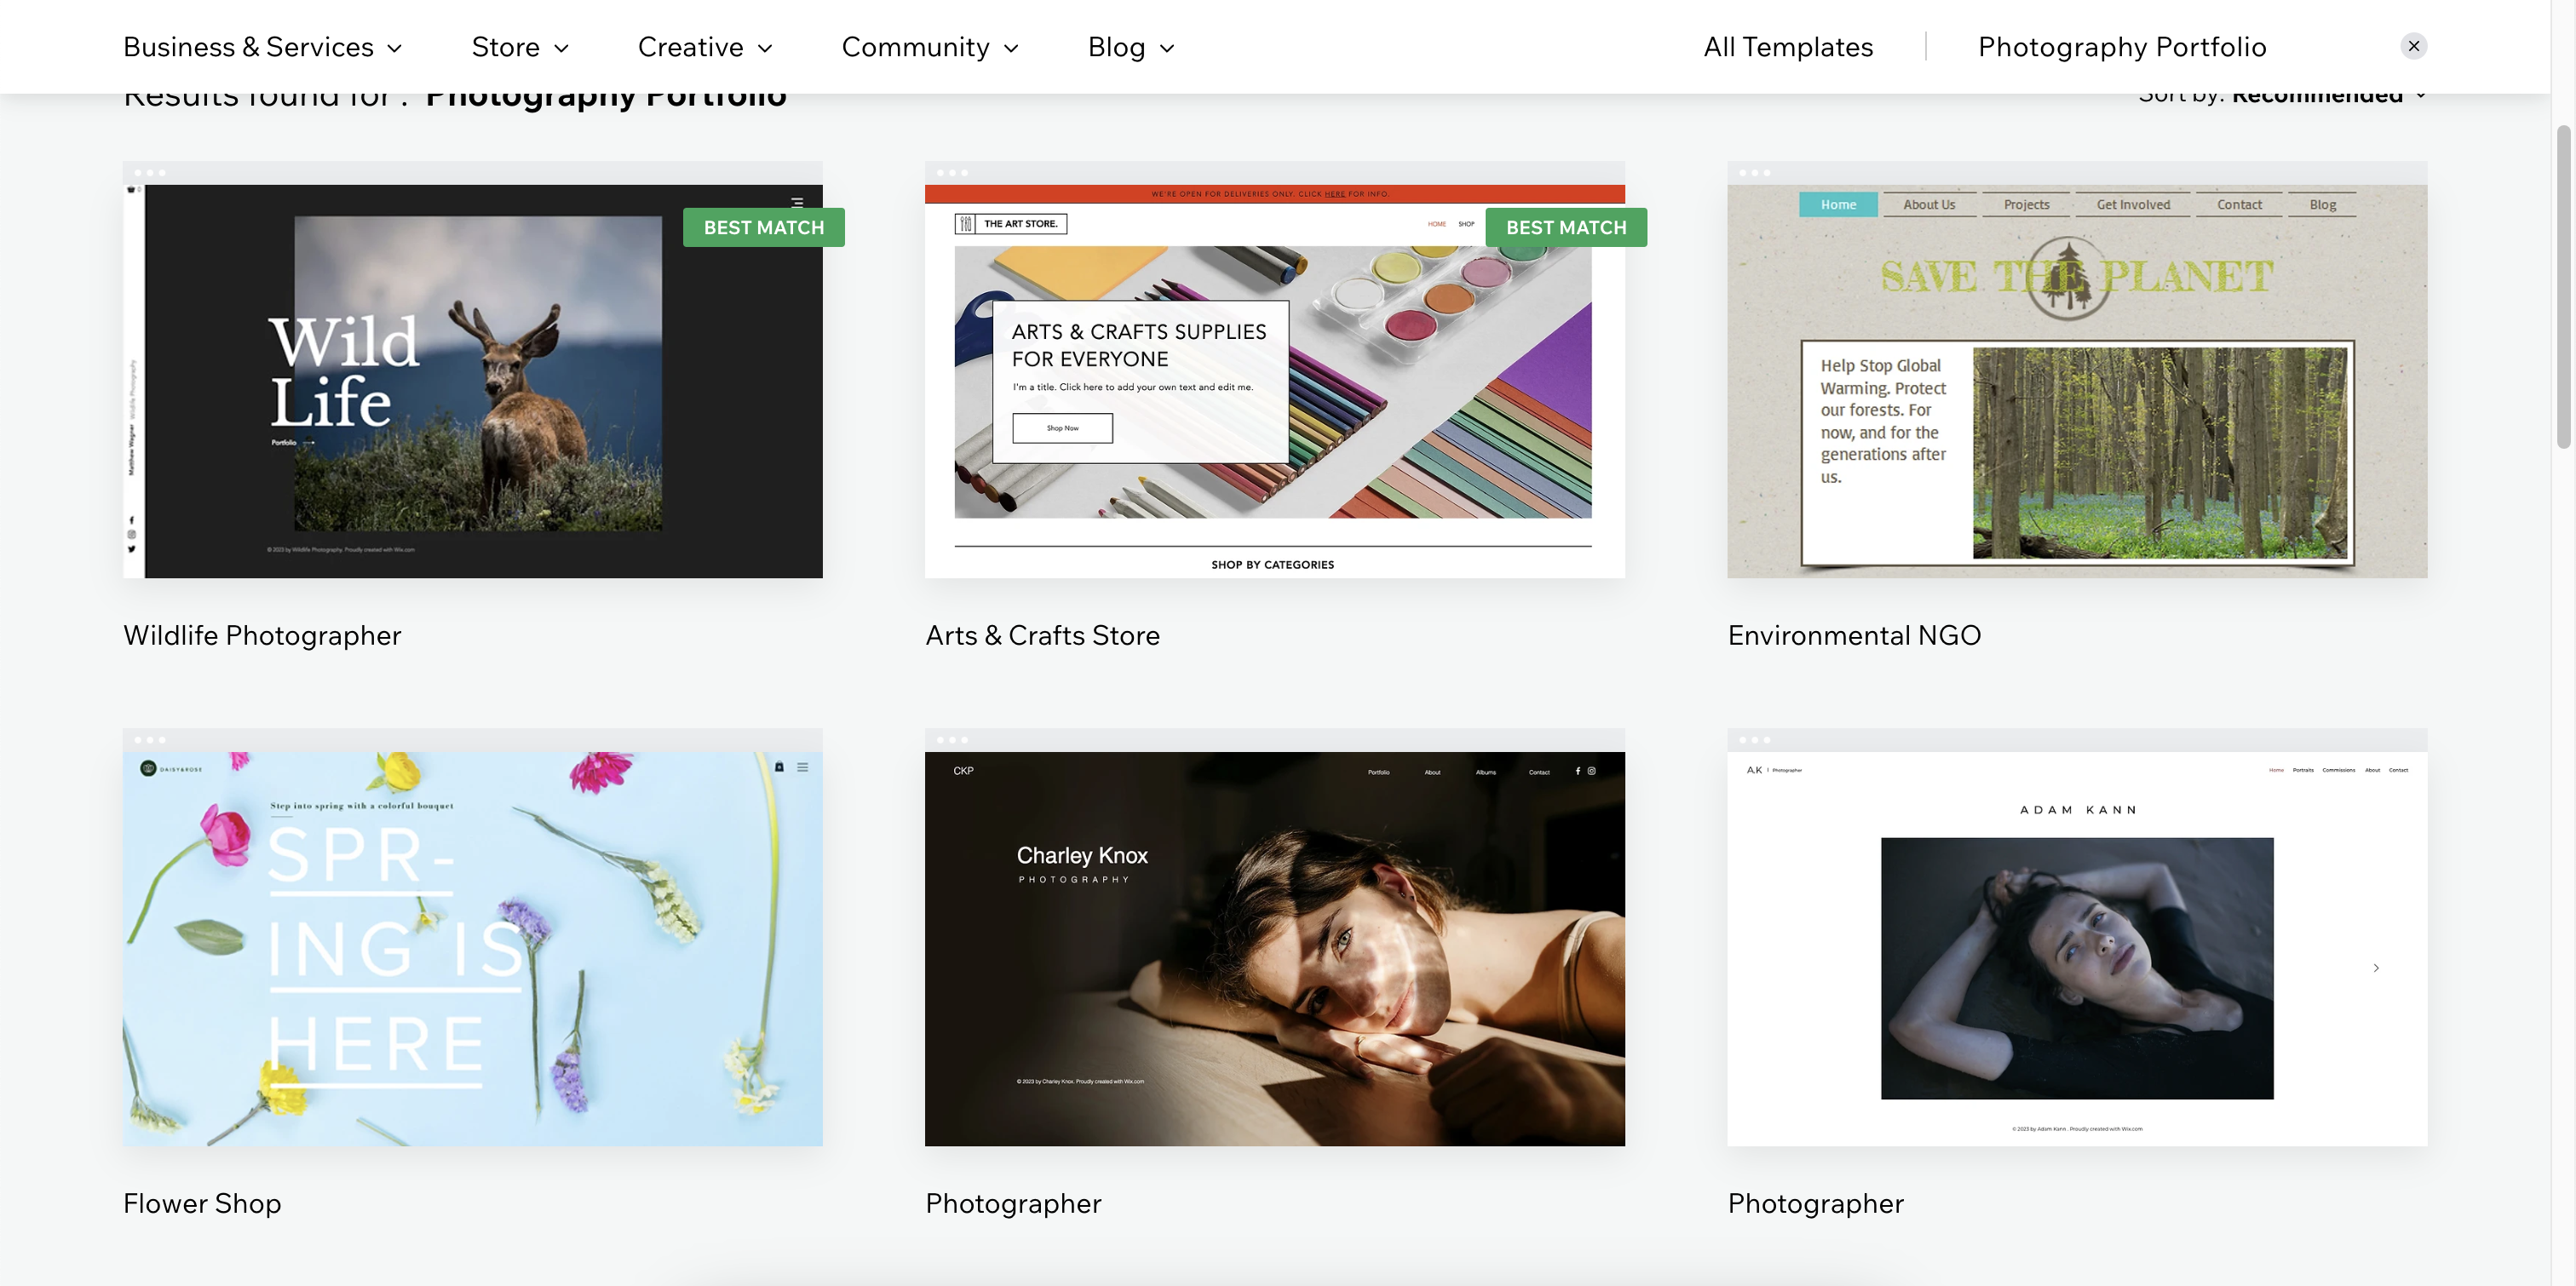Click the Flower Shop template title

pyautogui.click(x=202, y=1203)
